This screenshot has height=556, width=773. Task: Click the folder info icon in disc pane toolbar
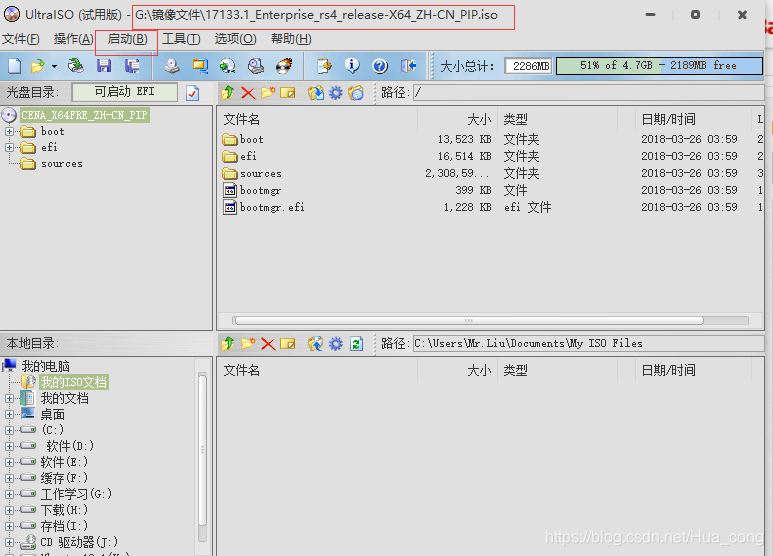click(x=355, y=93)
